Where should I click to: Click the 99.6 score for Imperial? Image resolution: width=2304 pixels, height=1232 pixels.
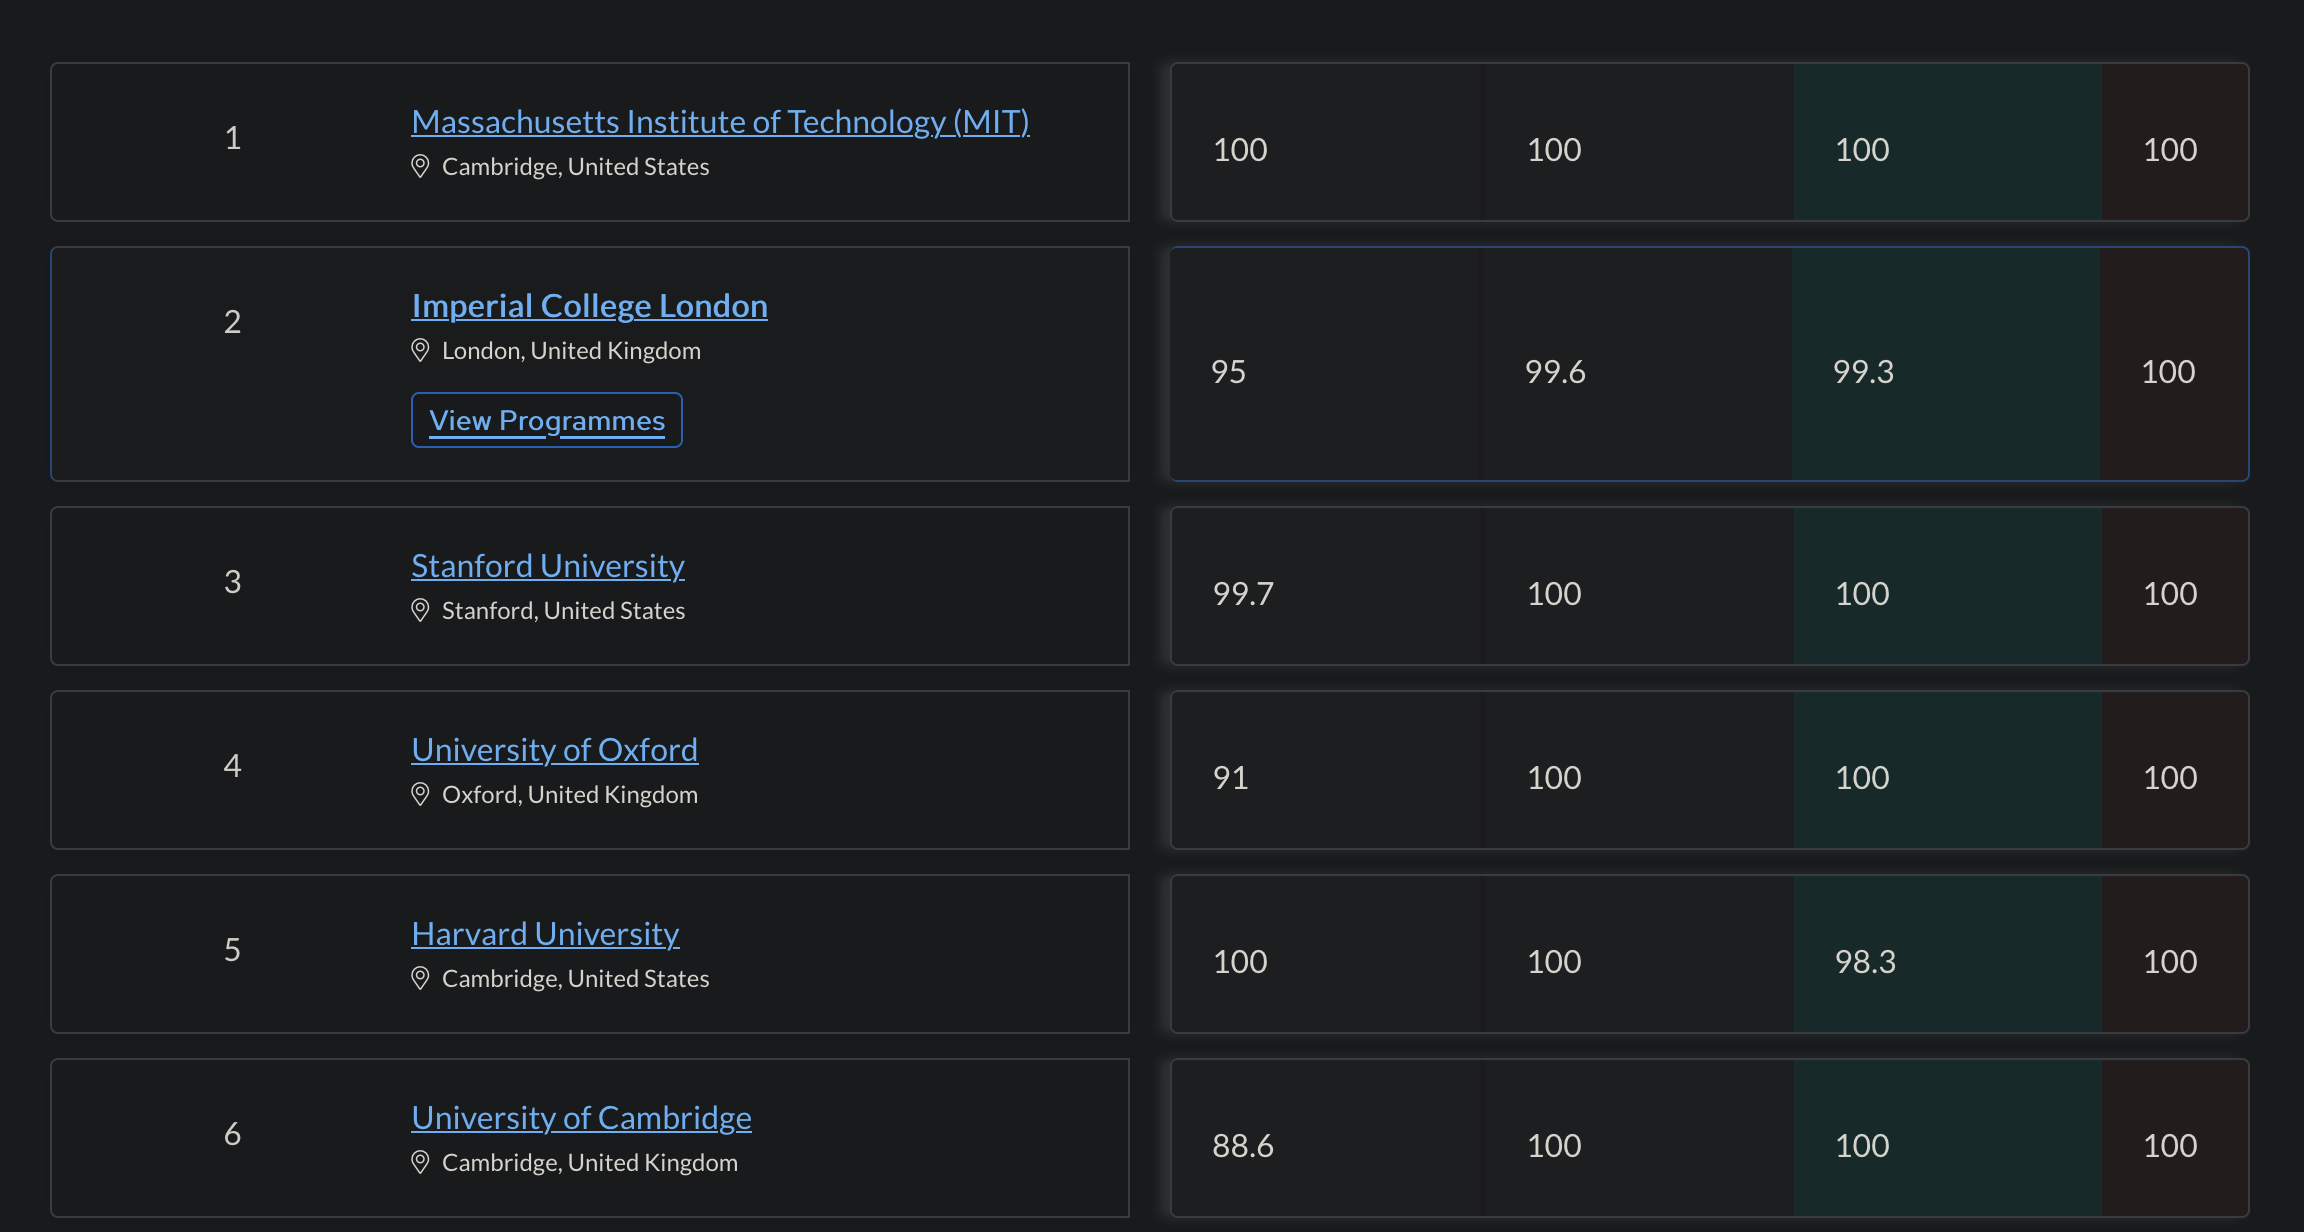pos(1555,372)
